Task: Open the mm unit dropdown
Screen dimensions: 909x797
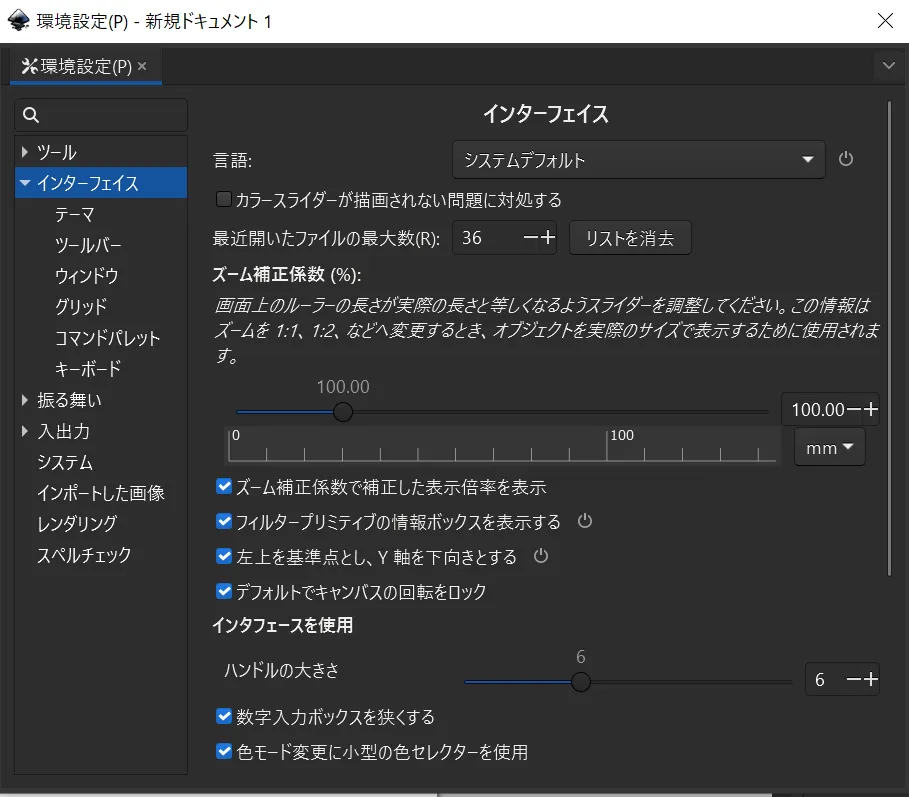Action: (830, 447)
